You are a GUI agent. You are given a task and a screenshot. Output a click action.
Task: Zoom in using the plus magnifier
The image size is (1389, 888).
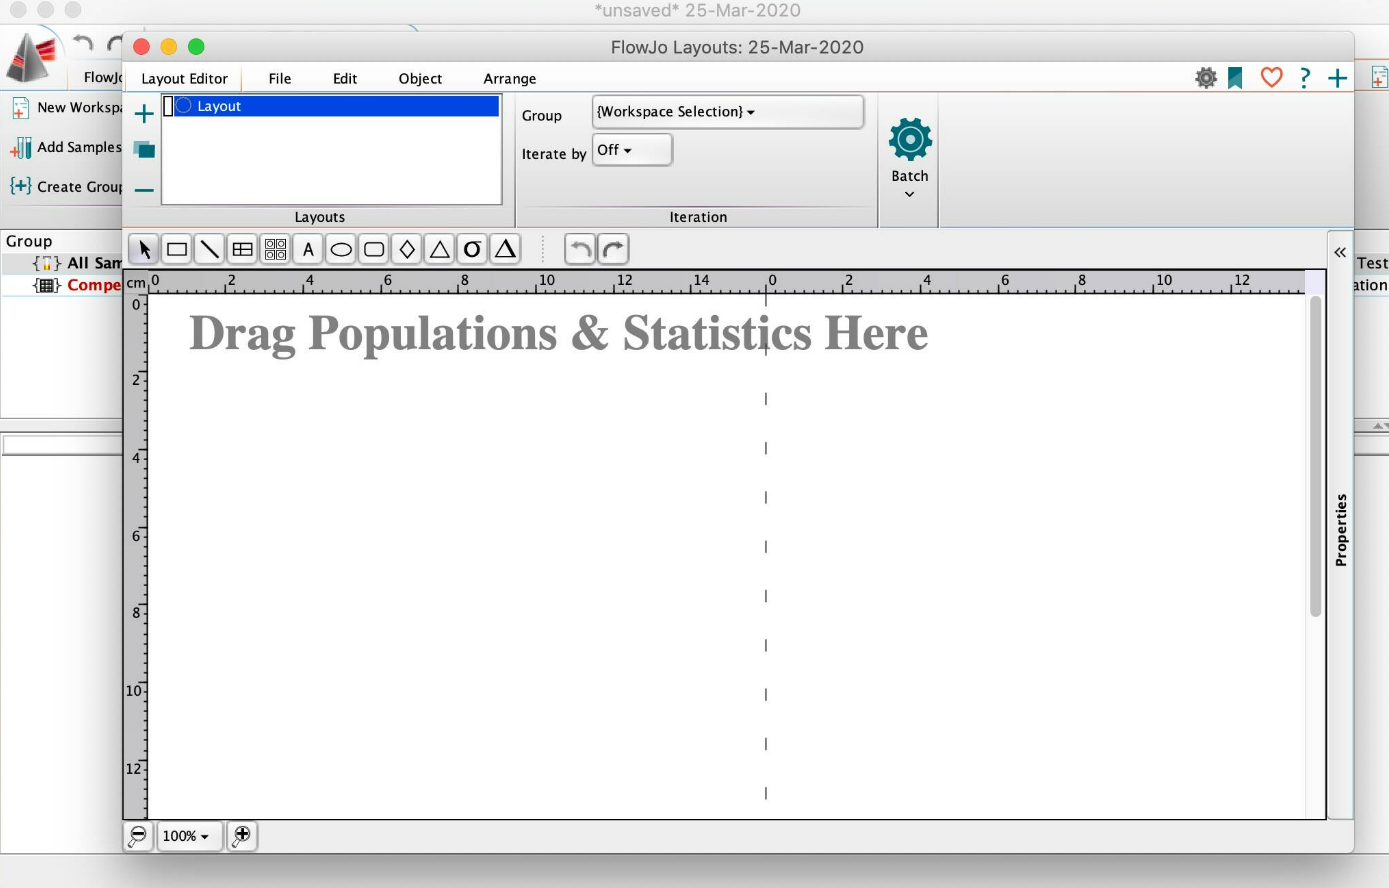tap(242, 836)
